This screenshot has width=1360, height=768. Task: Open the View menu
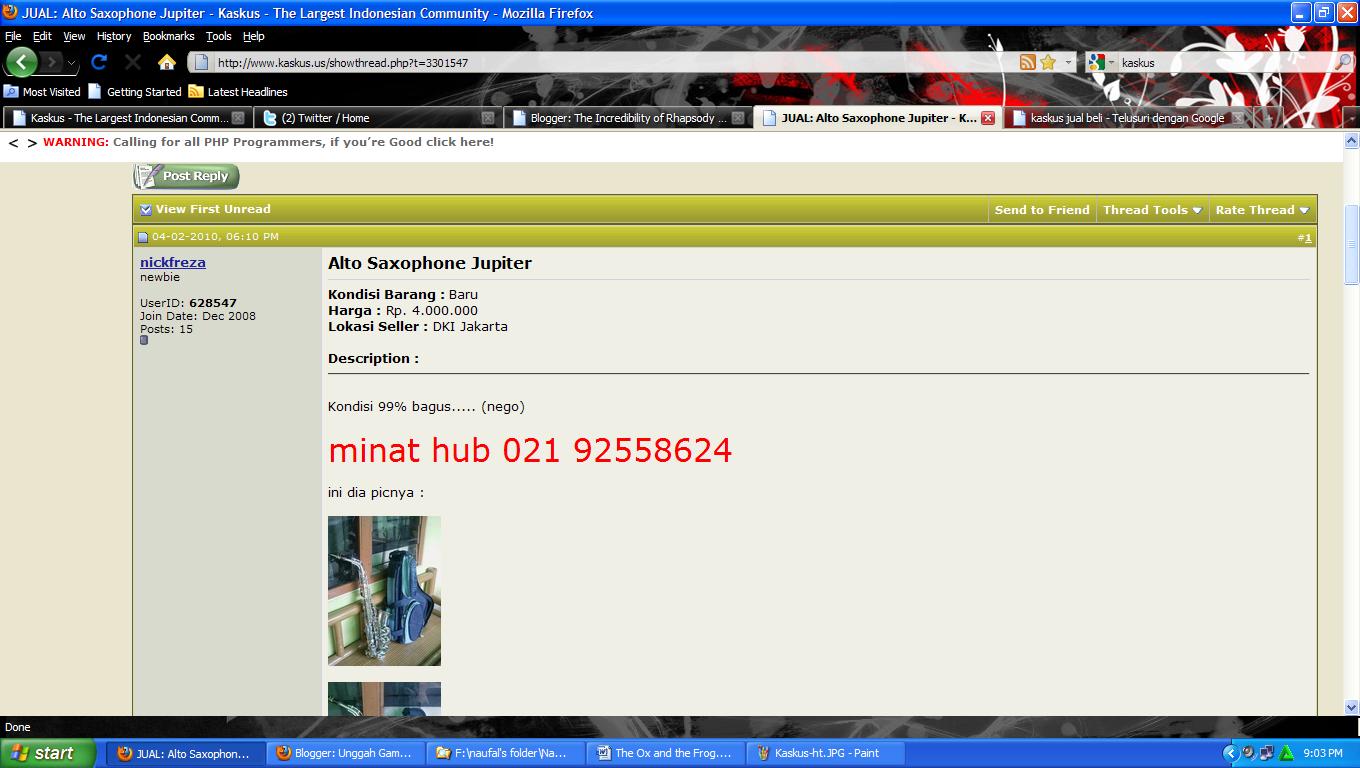tap(75, 36)
